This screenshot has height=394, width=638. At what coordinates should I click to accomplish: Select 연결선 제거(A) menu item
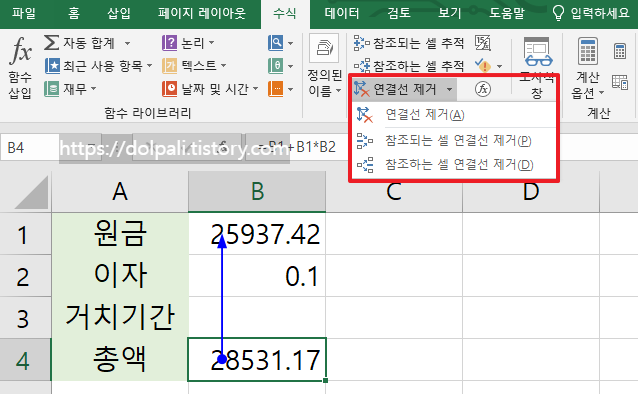coord(454,115)
